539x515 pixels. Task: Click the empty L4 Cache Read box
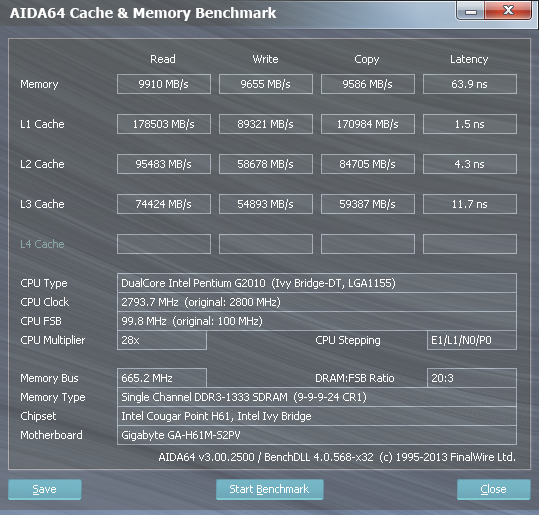pos(164,244)
